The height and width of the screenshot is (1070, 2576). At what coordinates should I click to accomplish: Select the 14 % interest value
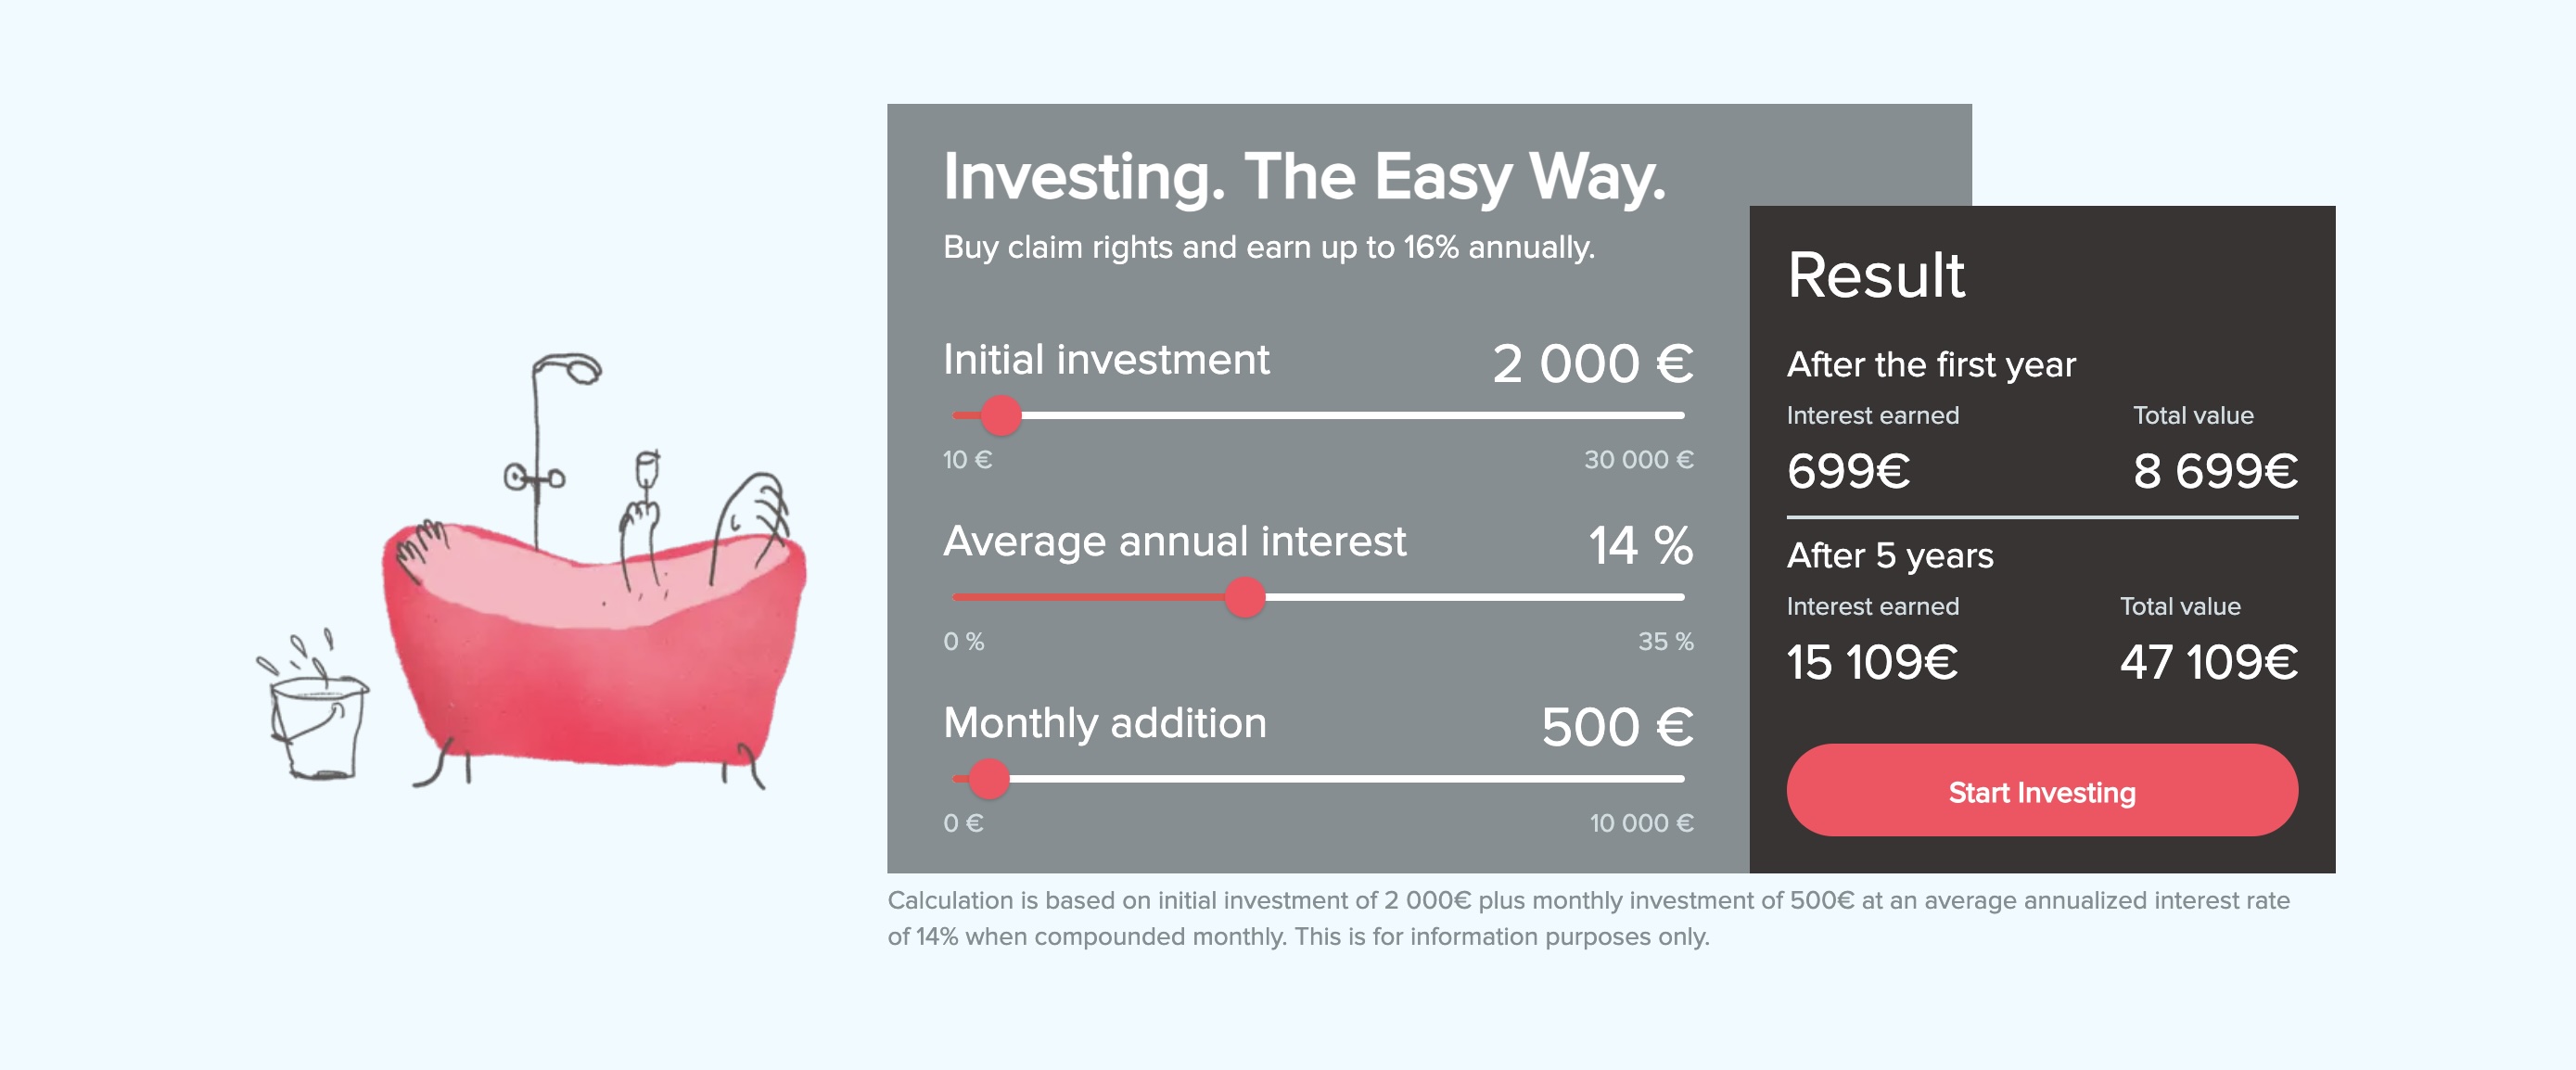pyautogui.click(x=1640, y=546)
